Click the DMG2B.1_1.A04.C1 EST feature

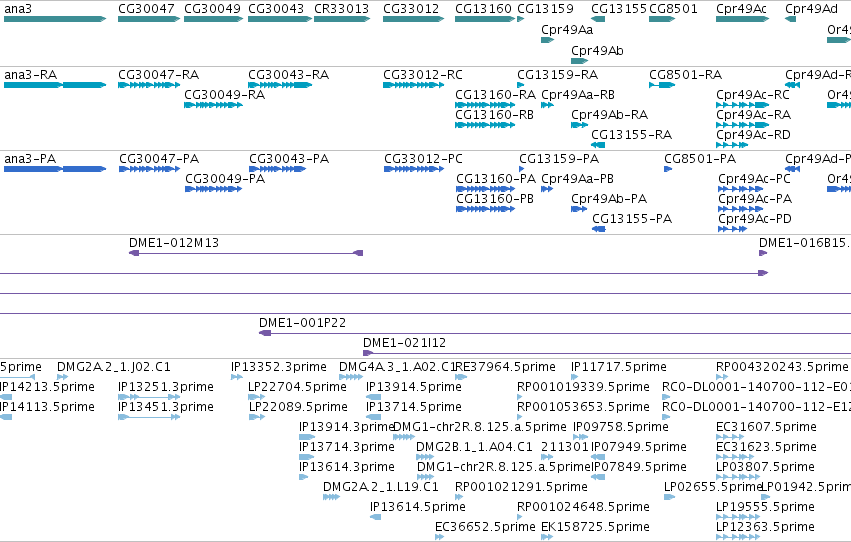point(424,457)
